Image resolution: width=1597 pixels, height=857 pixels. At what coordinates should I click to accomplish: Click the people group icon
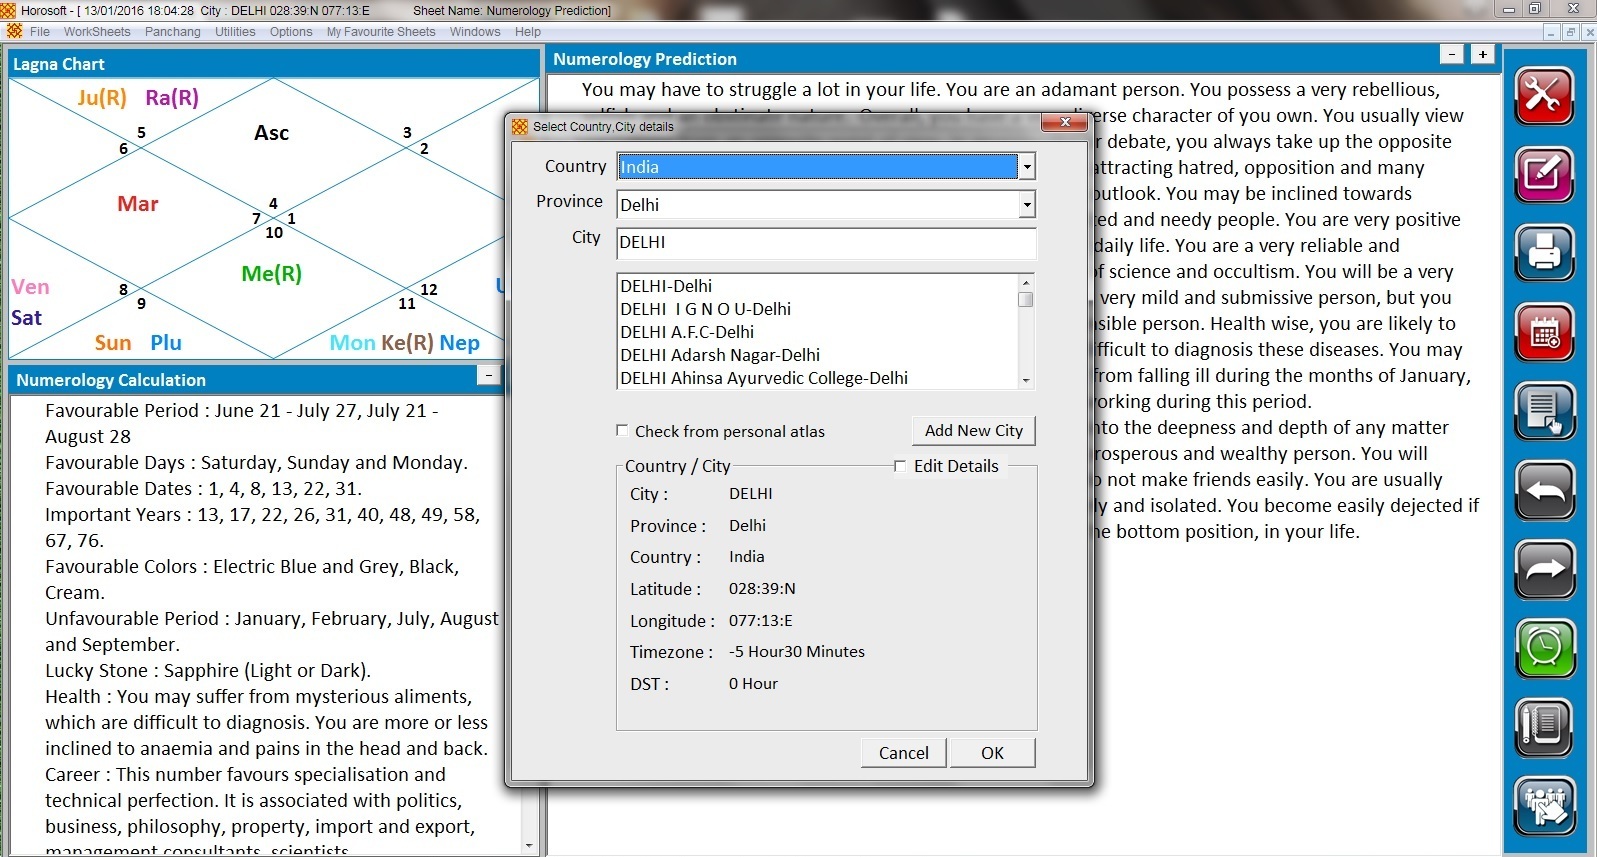(x=1544, y=806)
